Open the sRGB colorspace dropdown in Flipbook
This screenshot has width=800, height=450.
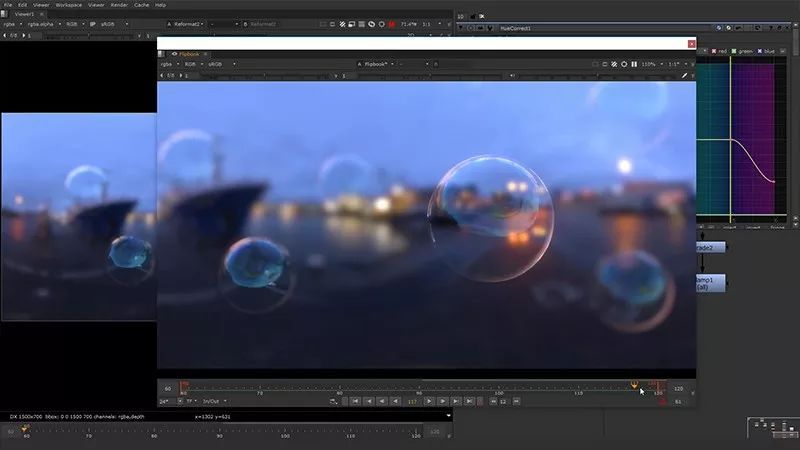pyautogui.click(x=221, y=63)
